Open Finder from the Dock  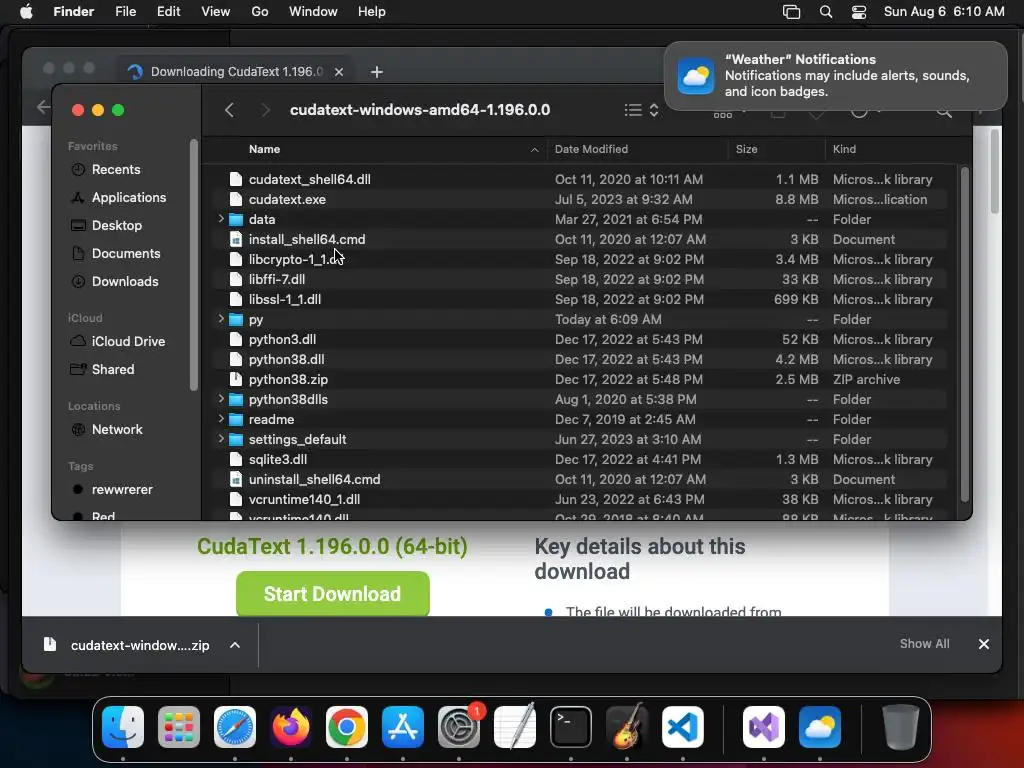tap(123, 727)
